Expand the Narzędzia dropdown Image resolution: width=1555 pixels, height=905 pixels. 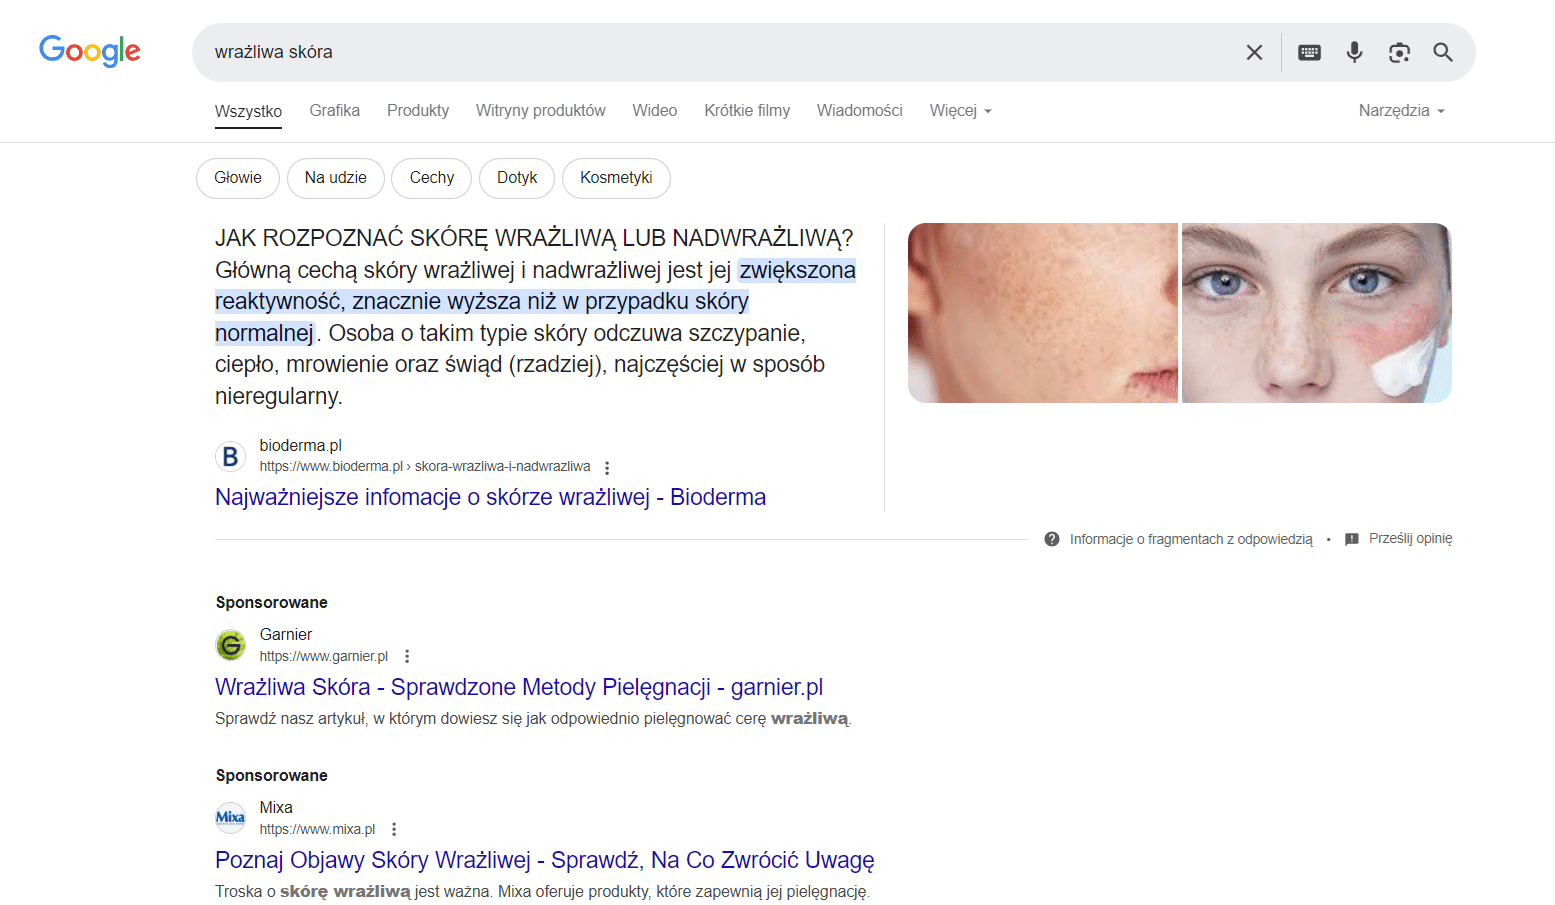point(1401,110)
